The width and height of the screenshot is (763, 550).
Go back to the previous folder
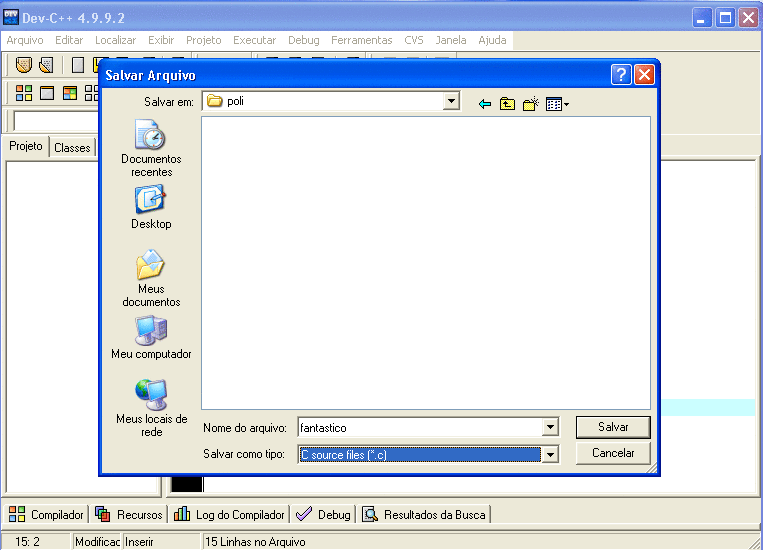485,103
